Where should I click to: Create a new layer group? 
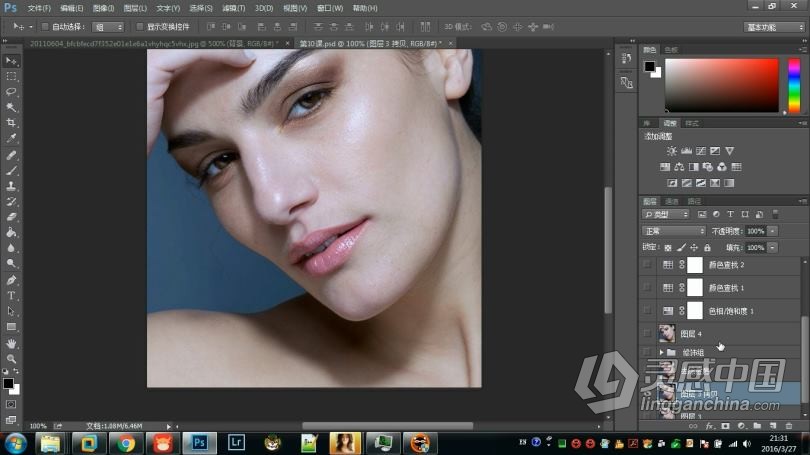(x=757, y=426)
